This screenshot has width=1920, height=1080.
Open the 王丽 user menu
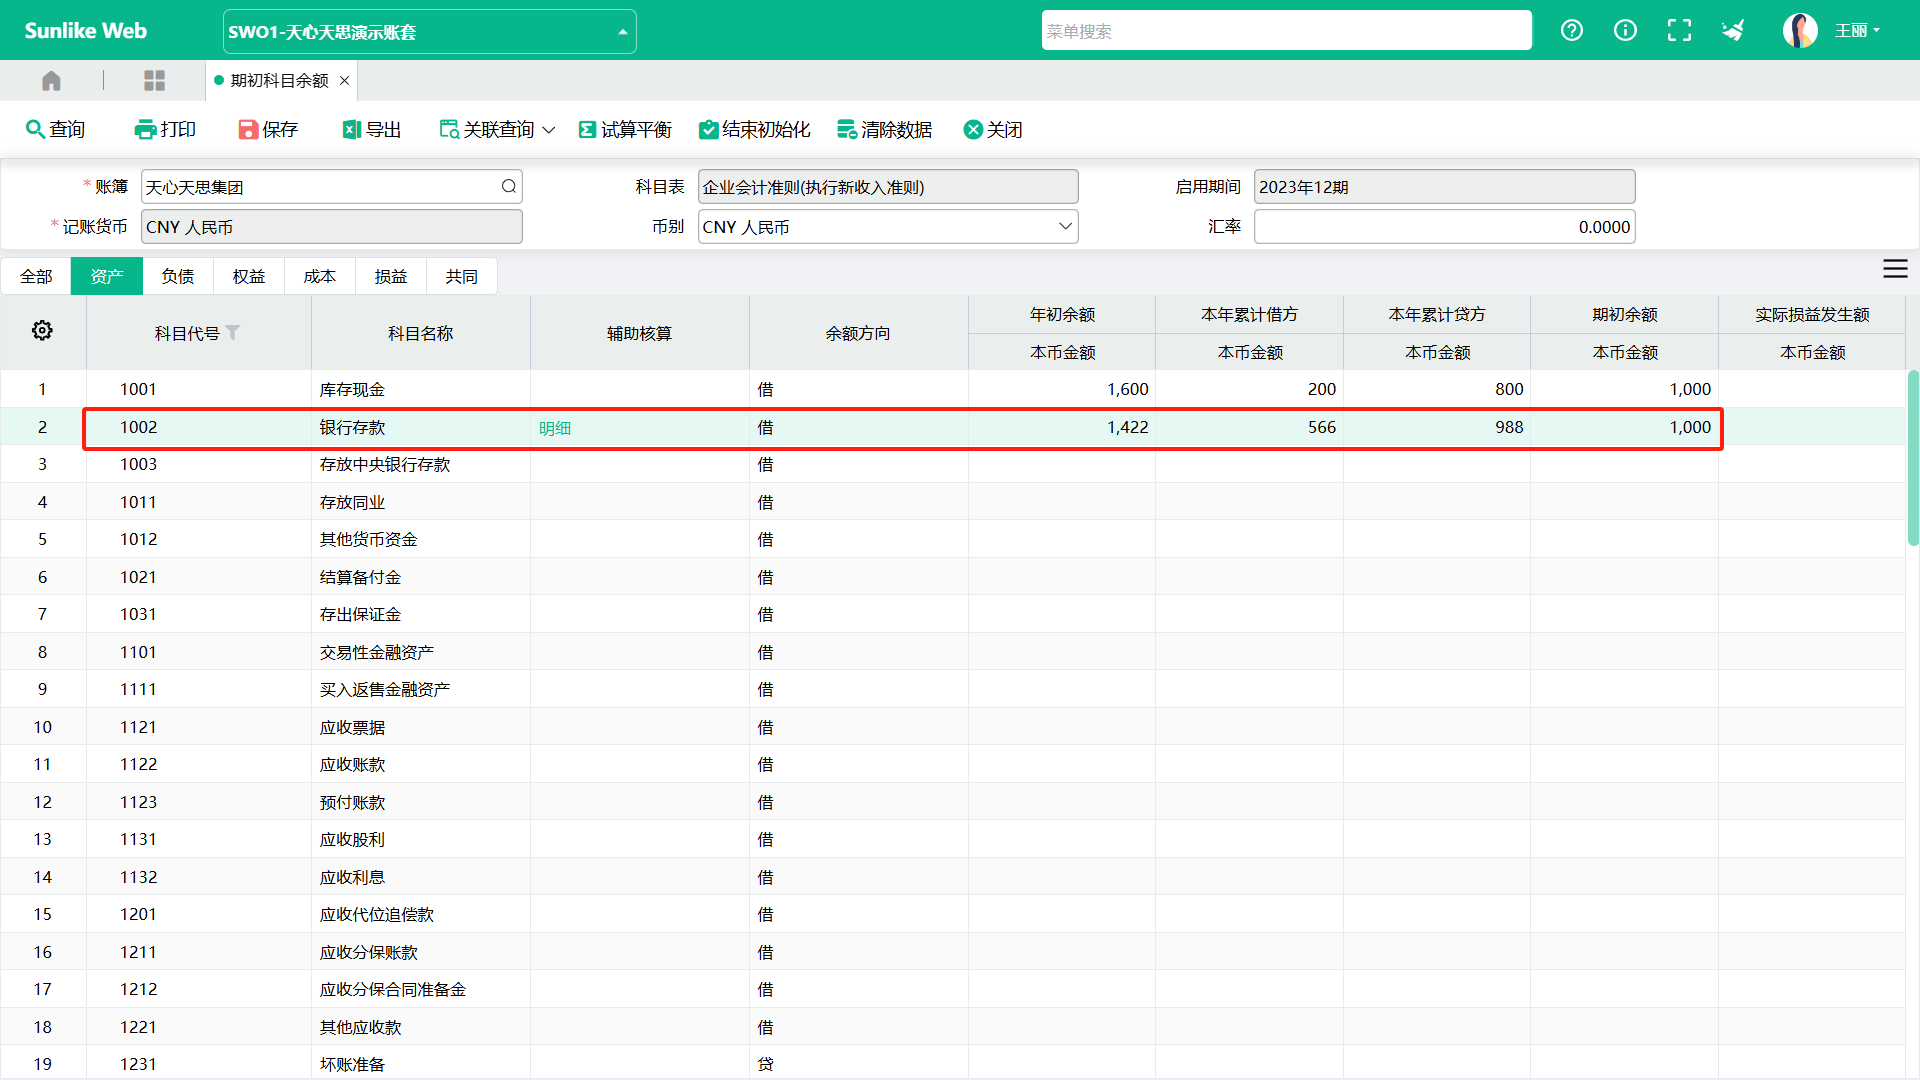pyautogui.click(x=1857, y=30)
